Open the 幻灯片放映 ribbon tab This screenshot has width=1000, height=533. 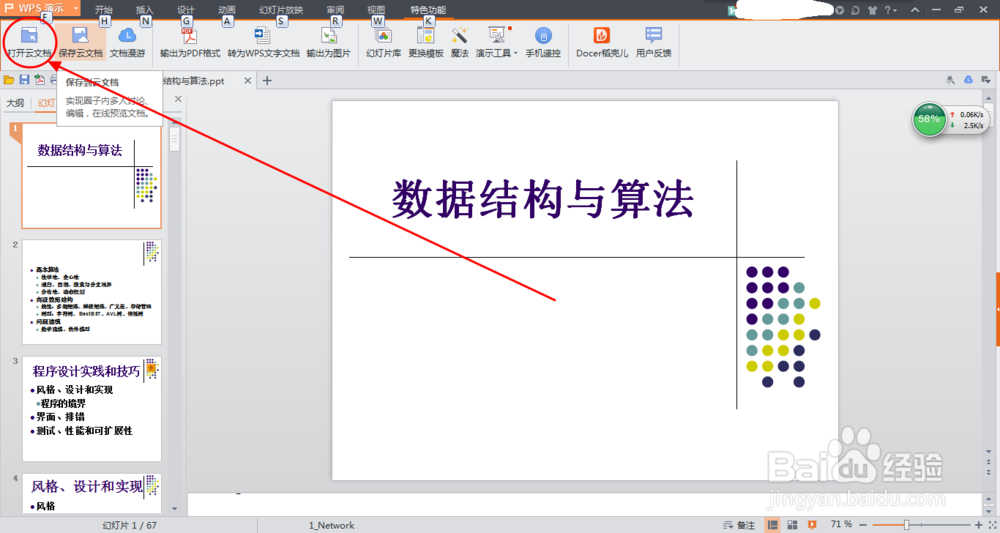tap(281, 10)
